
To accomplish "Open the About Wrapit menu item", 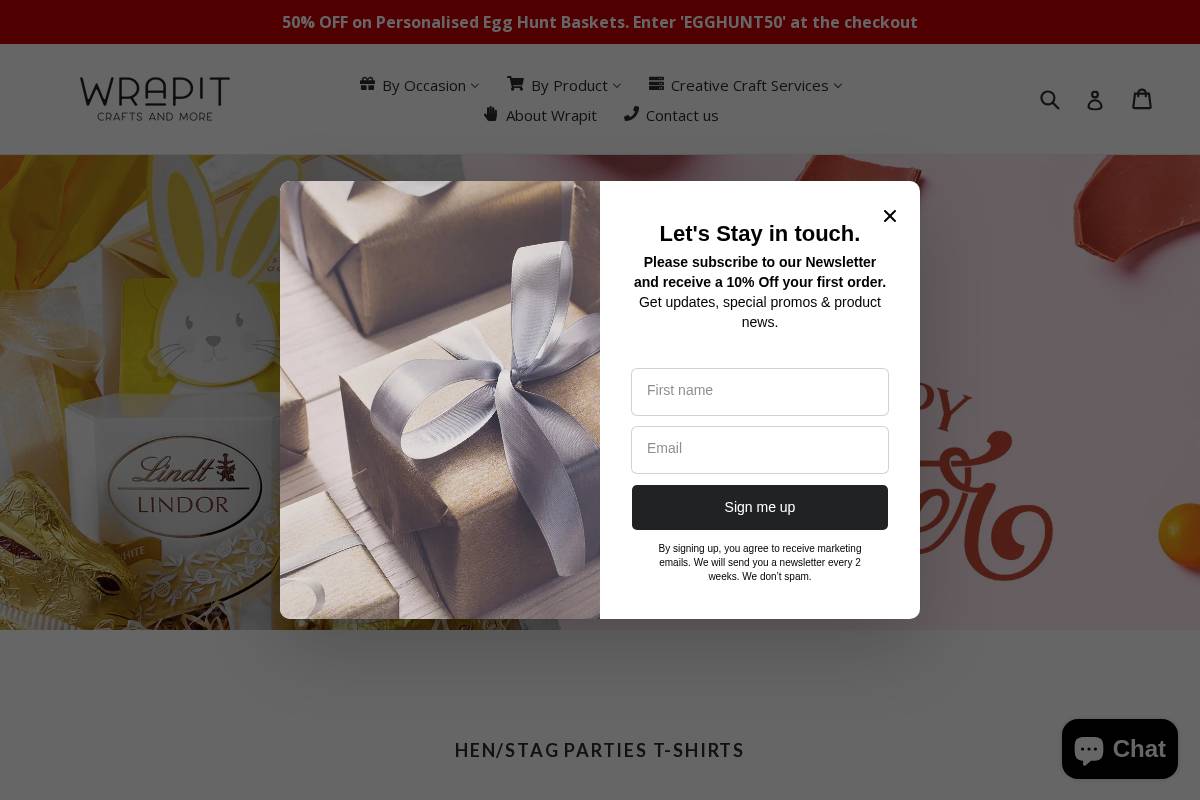I will point(551,115).
